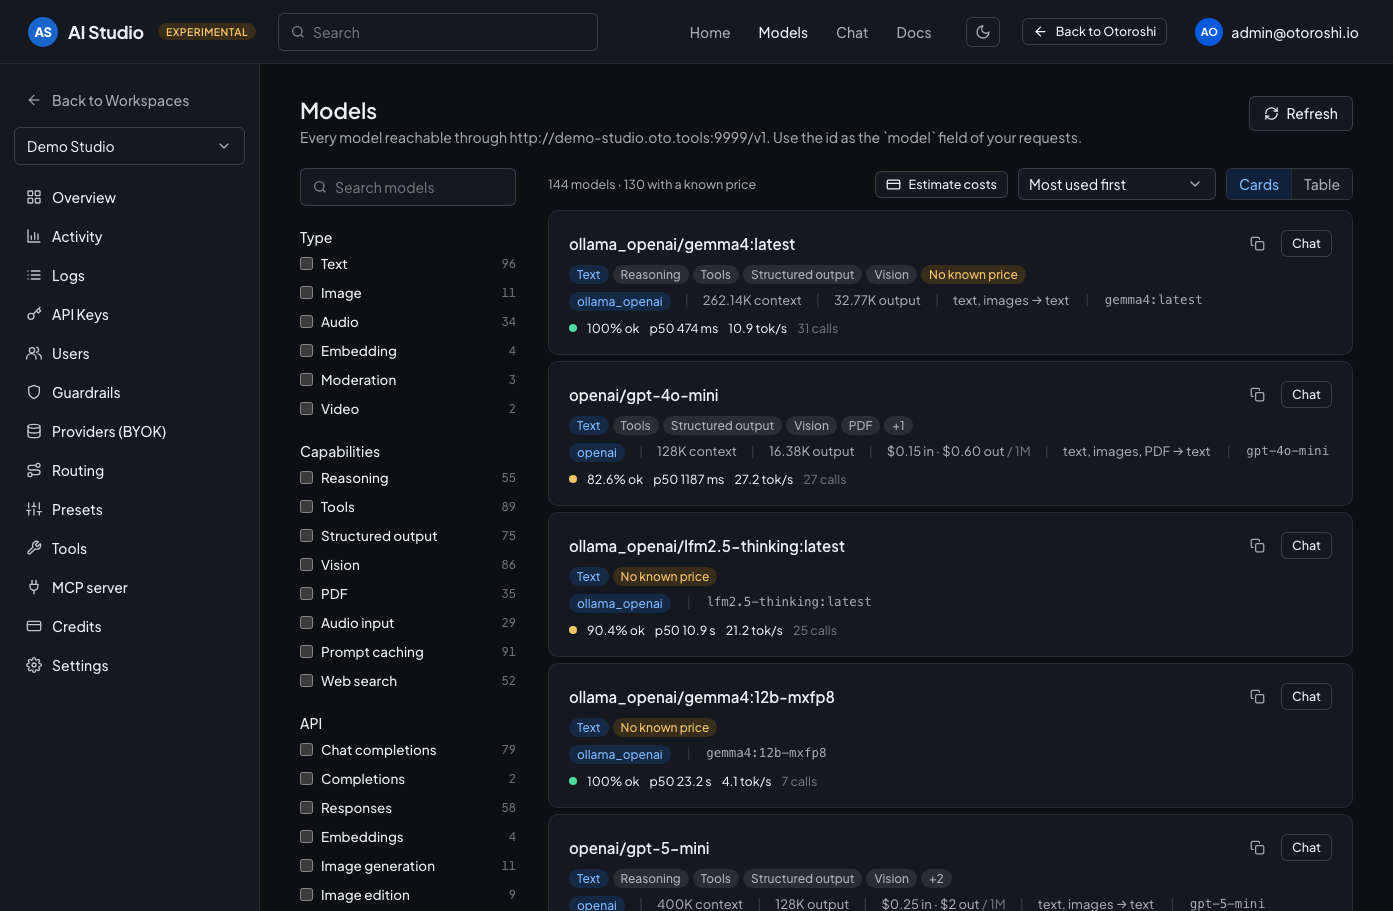Open Docs in top navigation

(x=914, y=32)
